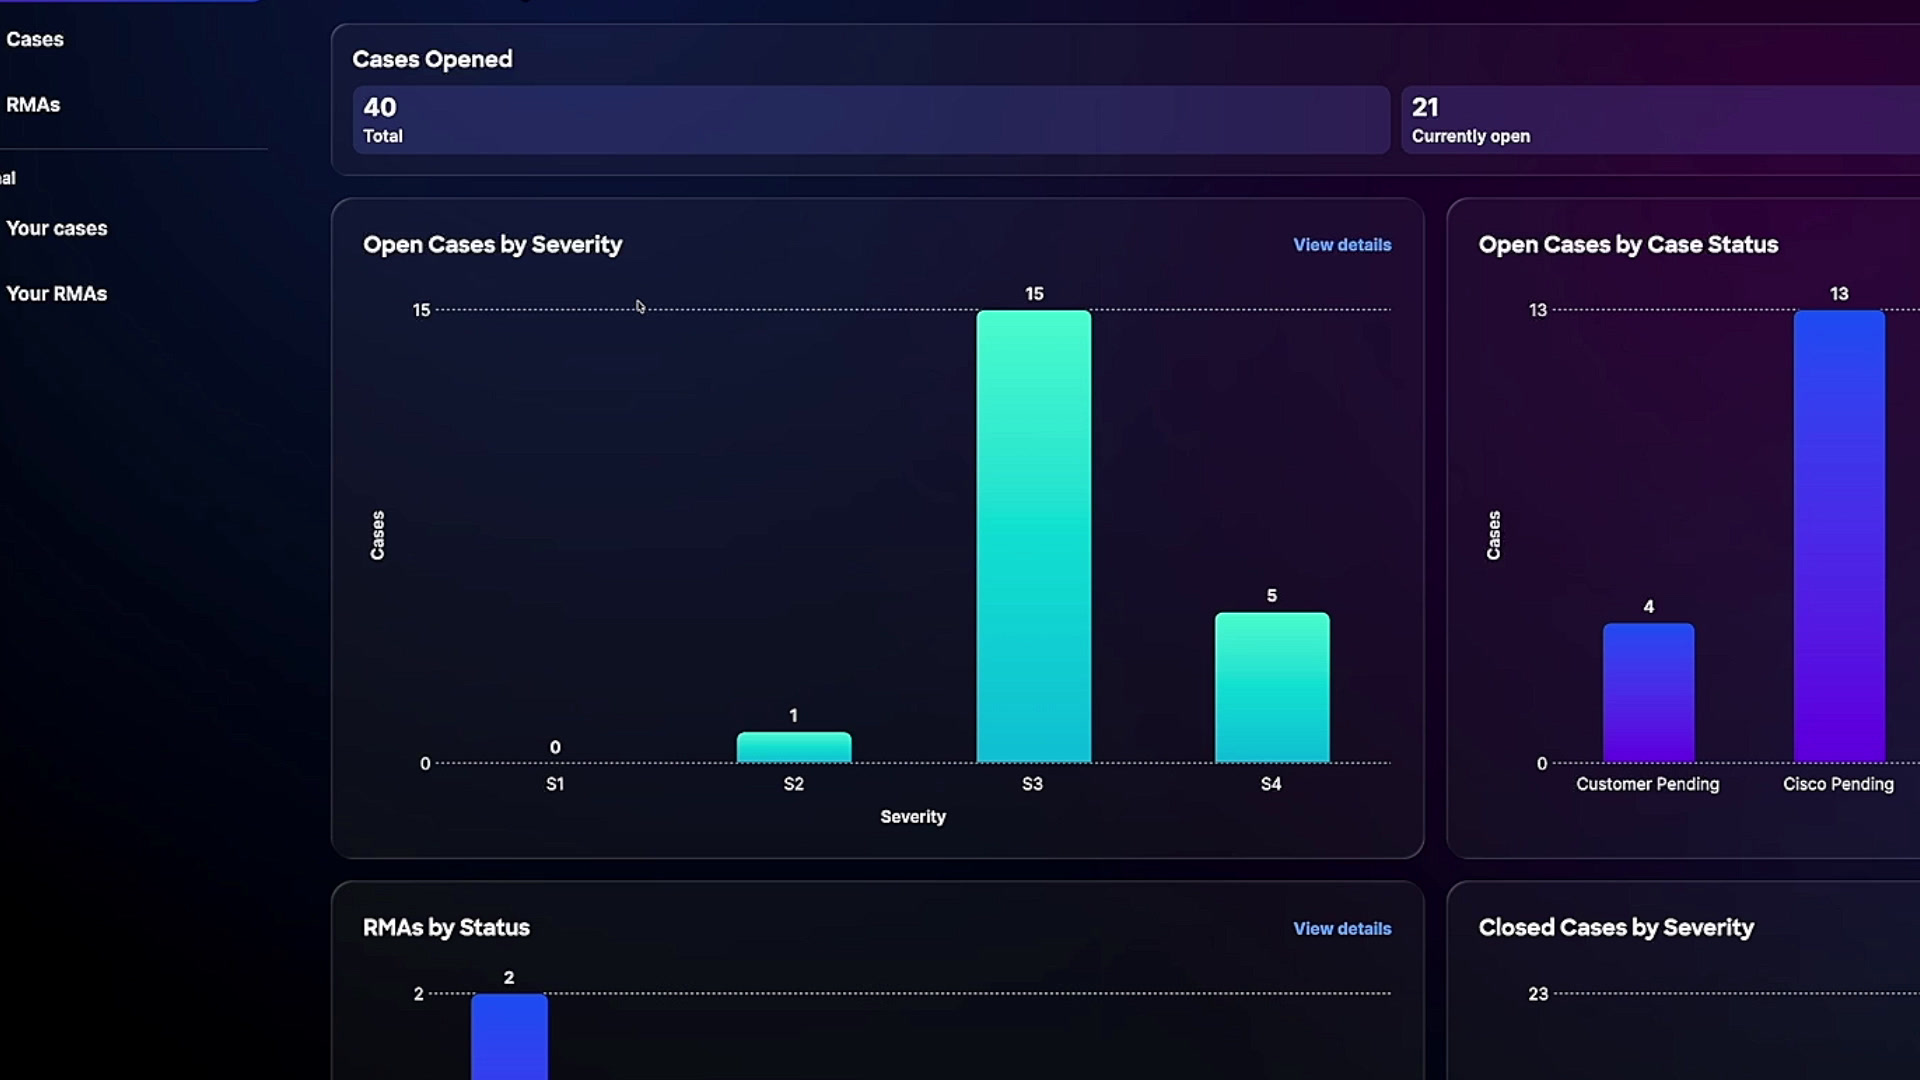
Task: Click the S2 axis label
Action: pos(793,784)
